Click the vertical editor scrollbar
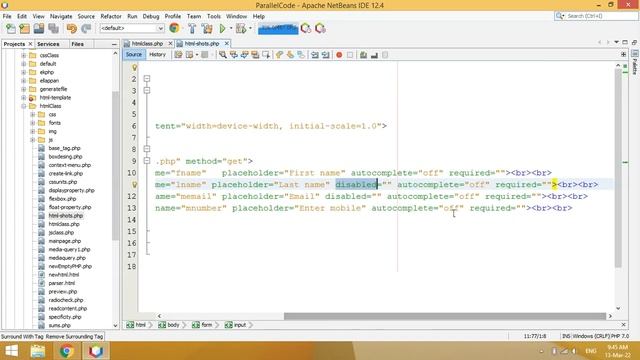This screenshot has width=640, height=360. (x=618, y=168)
